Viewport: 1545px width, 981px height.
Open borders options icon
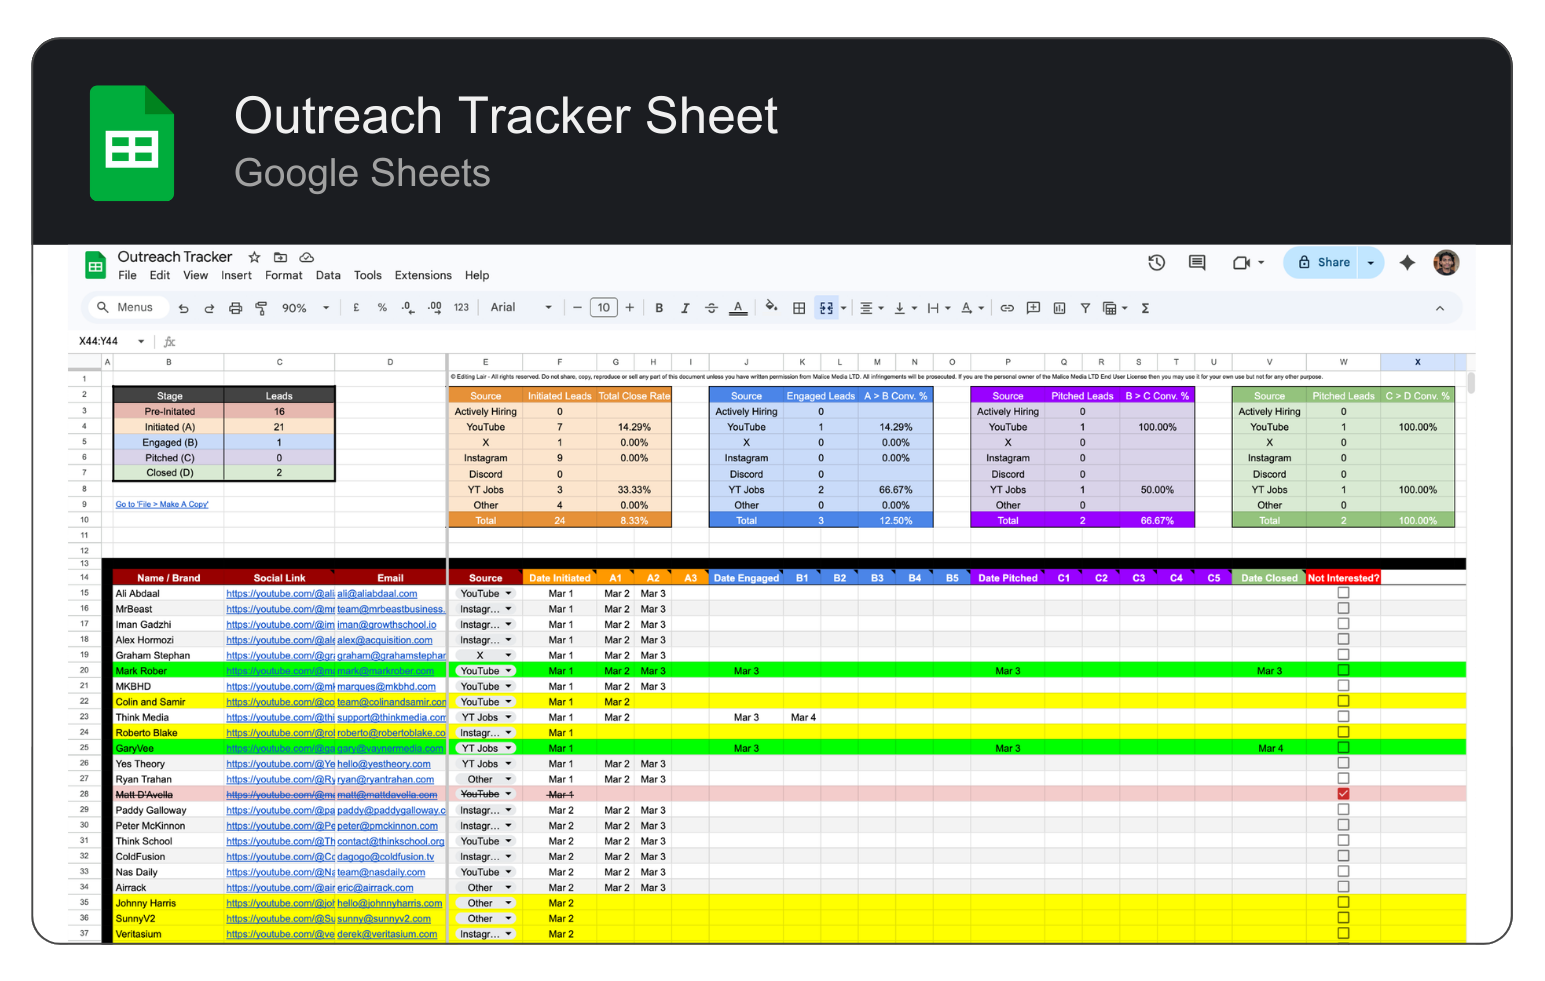[799, 308]
